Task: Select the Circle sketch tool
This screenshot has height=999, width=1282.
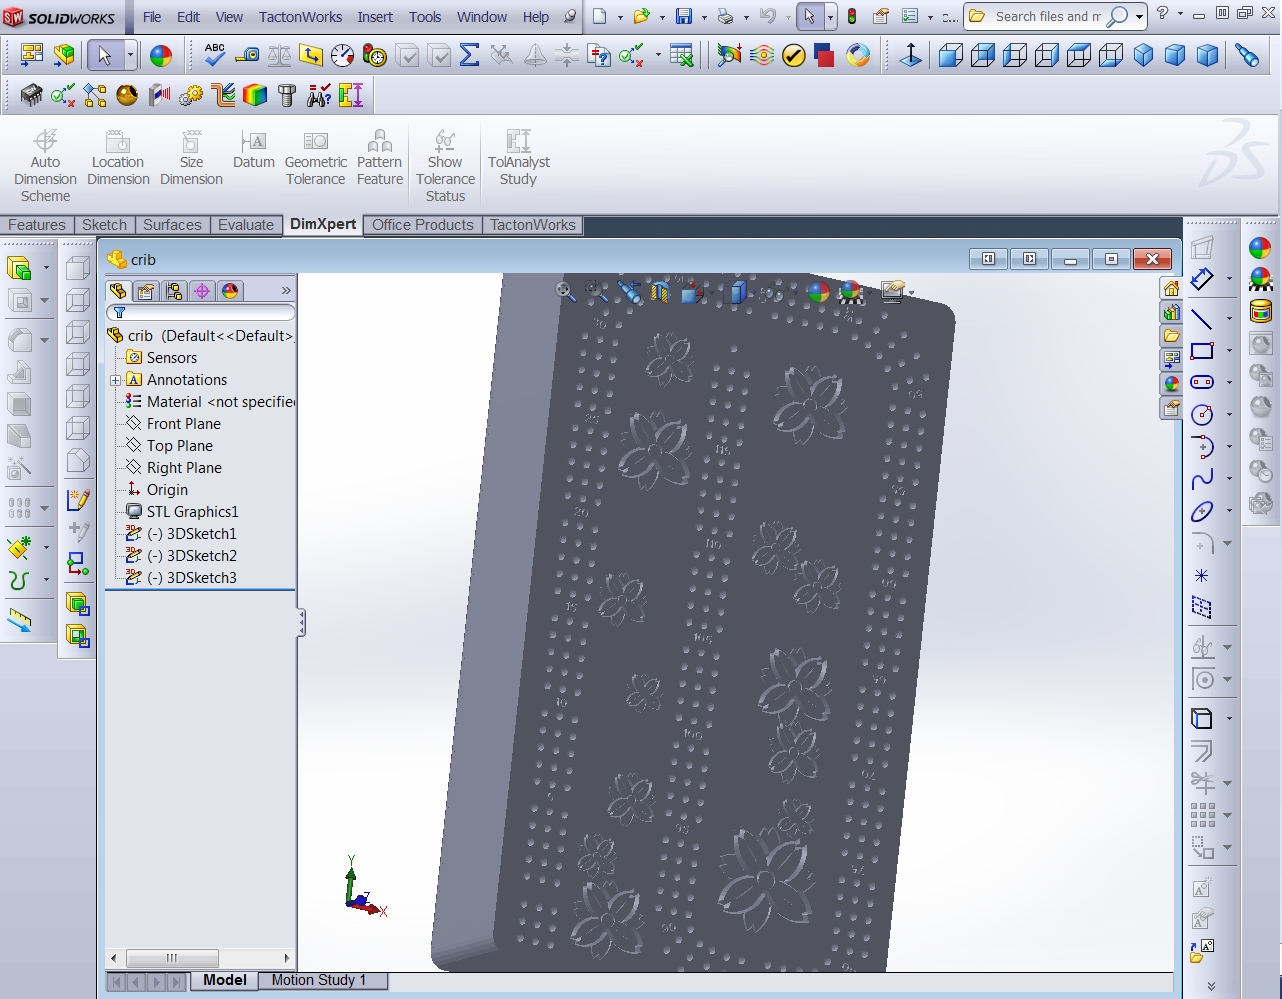Action: point(1200,414)
